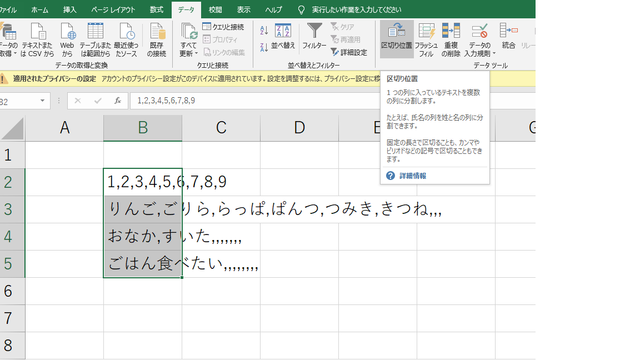Run Flash Fill (フラッシュフィル)
This screenshot has height=360, width=640.
tap(426, 39)
